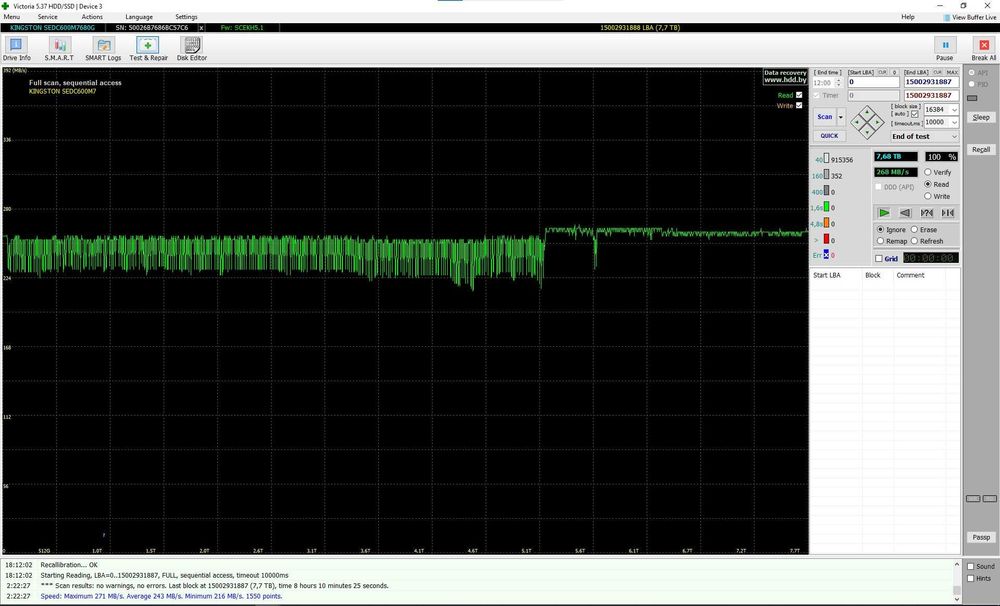
Task: Click the End time stepper arrows
Action: (839, 83)
